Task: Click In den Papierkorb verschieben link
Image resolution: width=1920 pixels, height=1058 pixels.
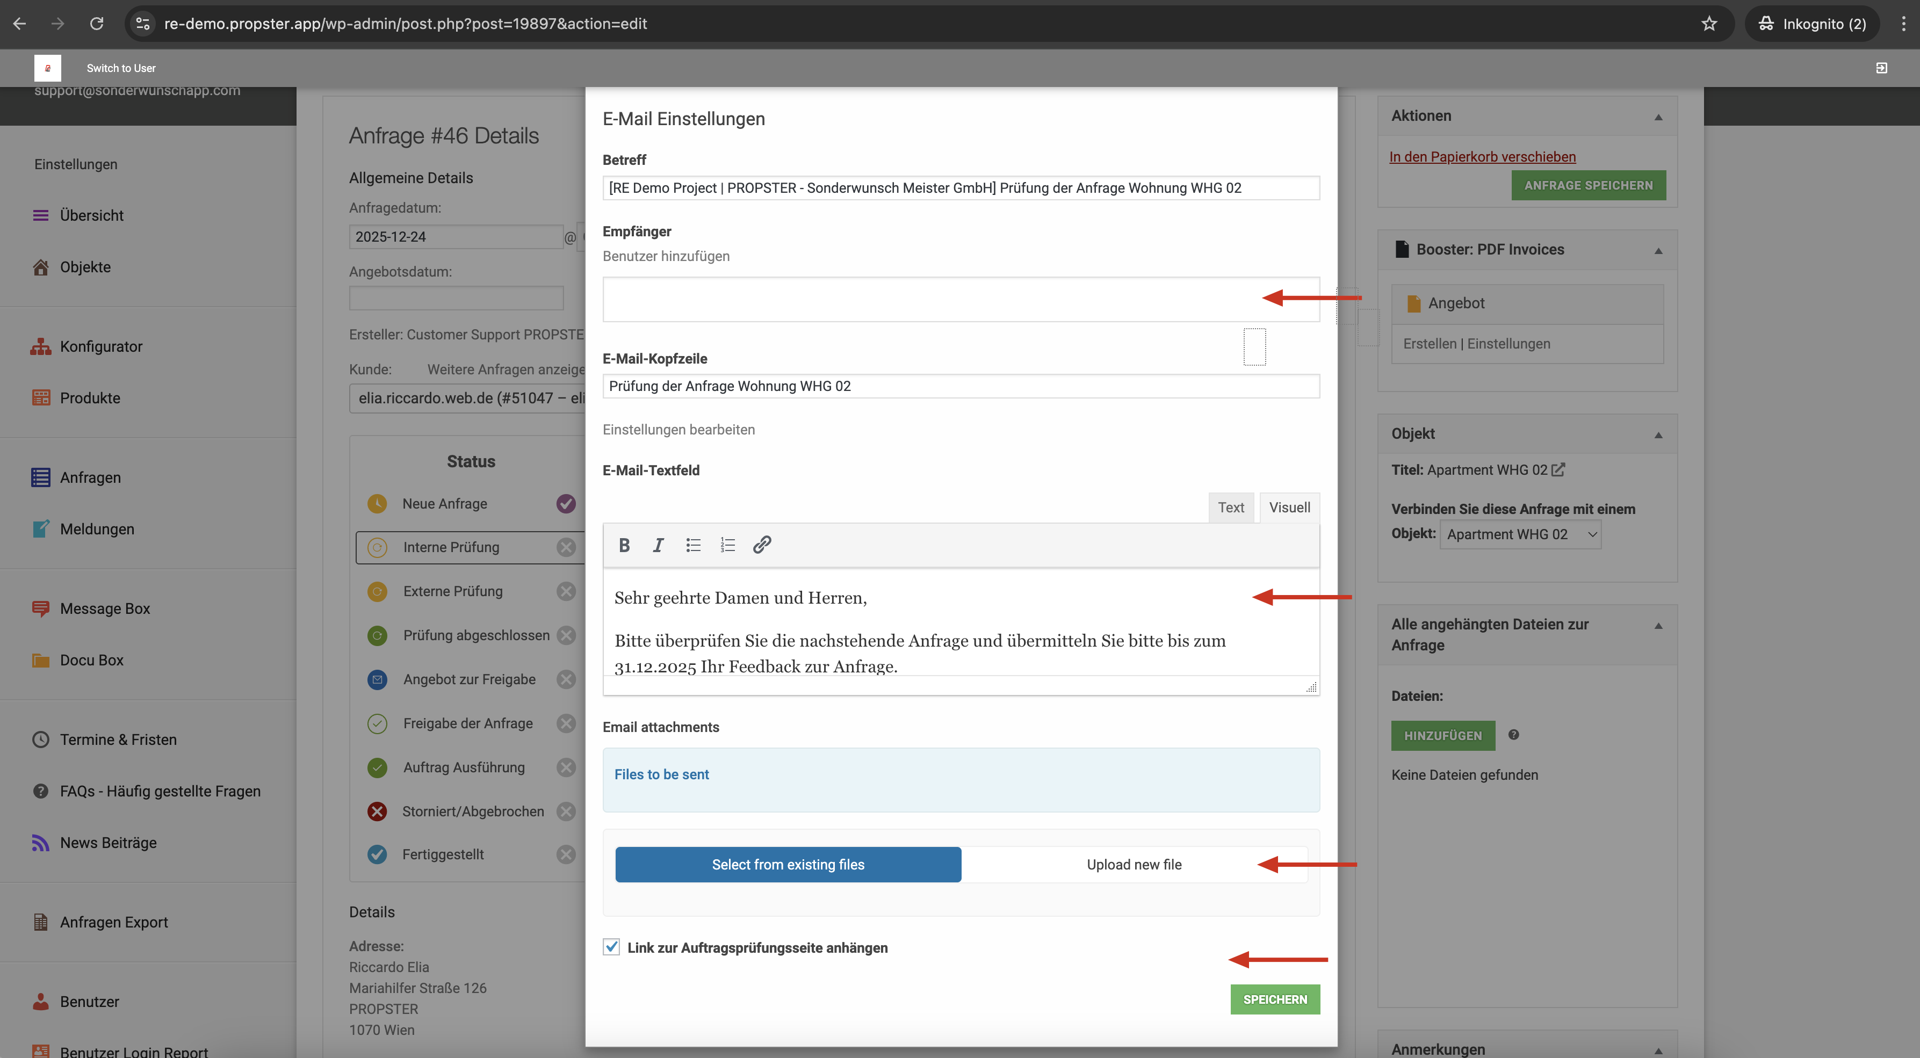Action: (1482, 157)
